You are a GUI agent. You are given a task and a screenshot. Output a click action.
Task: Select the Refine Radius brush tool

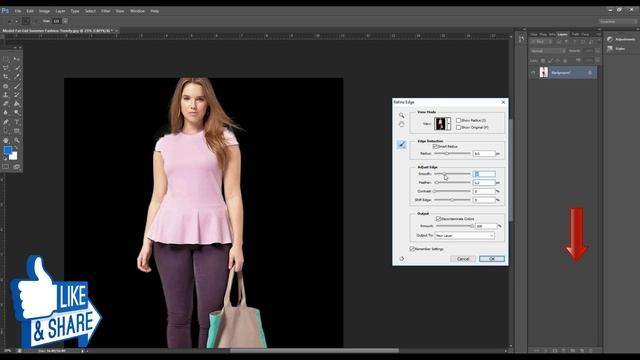(402, 144)
